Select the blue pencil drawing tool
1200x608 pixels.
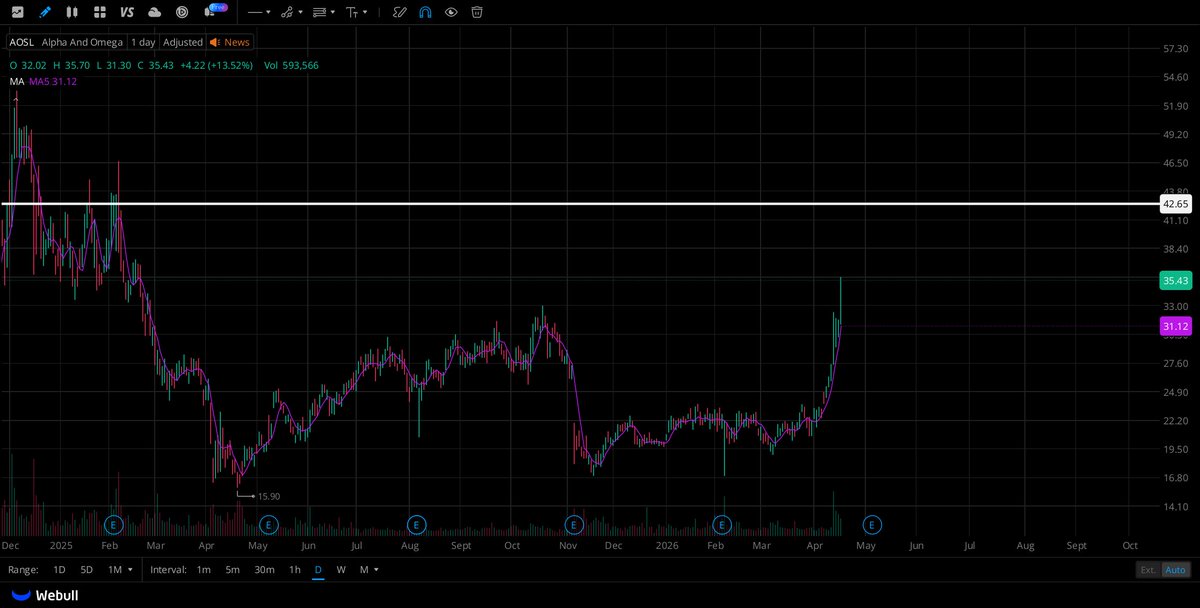[44, 12]
